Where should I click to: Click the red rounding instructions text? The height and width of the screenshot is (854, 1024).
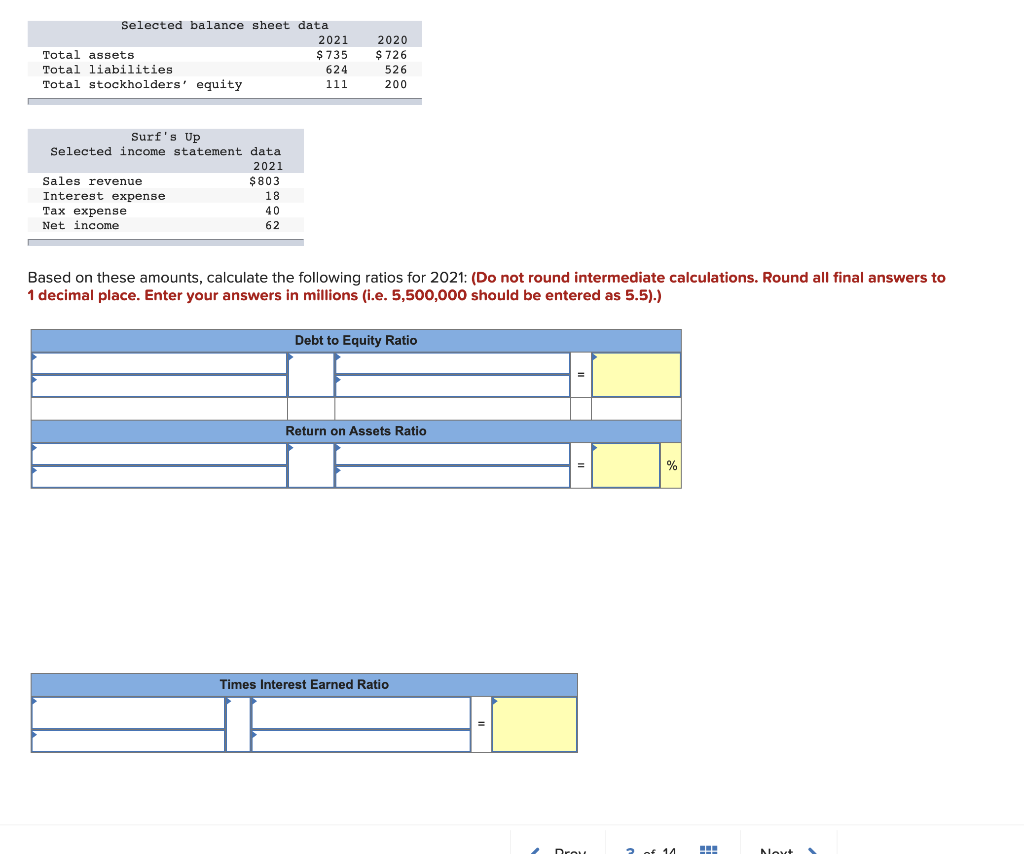pos(487,287)
